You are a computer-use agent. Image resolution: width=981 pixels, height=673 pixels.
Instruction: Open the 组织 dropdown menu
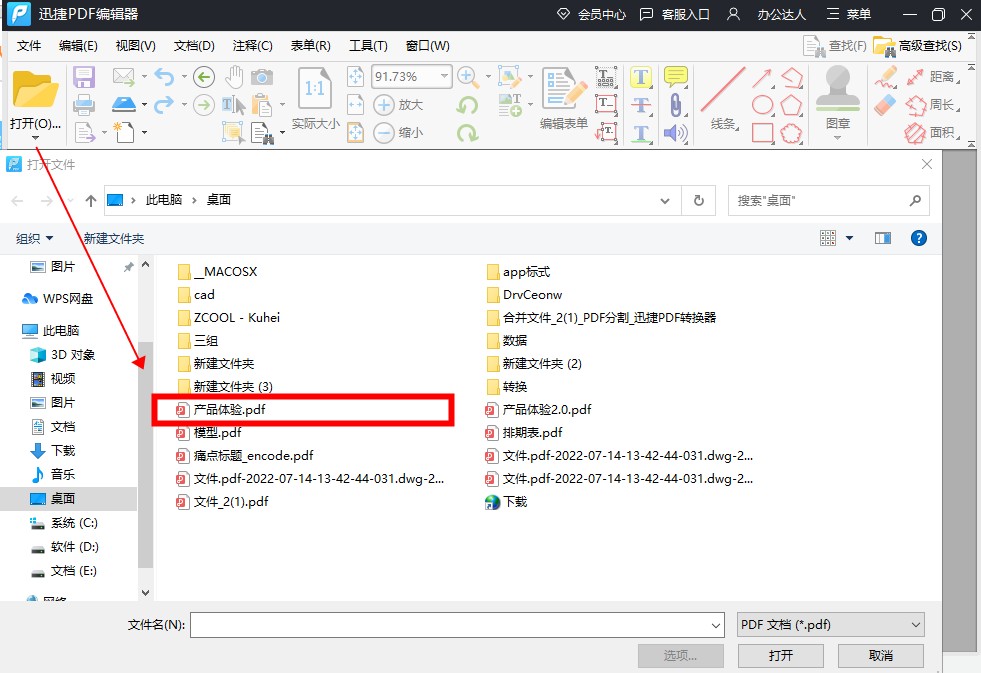tap(35, 238)
